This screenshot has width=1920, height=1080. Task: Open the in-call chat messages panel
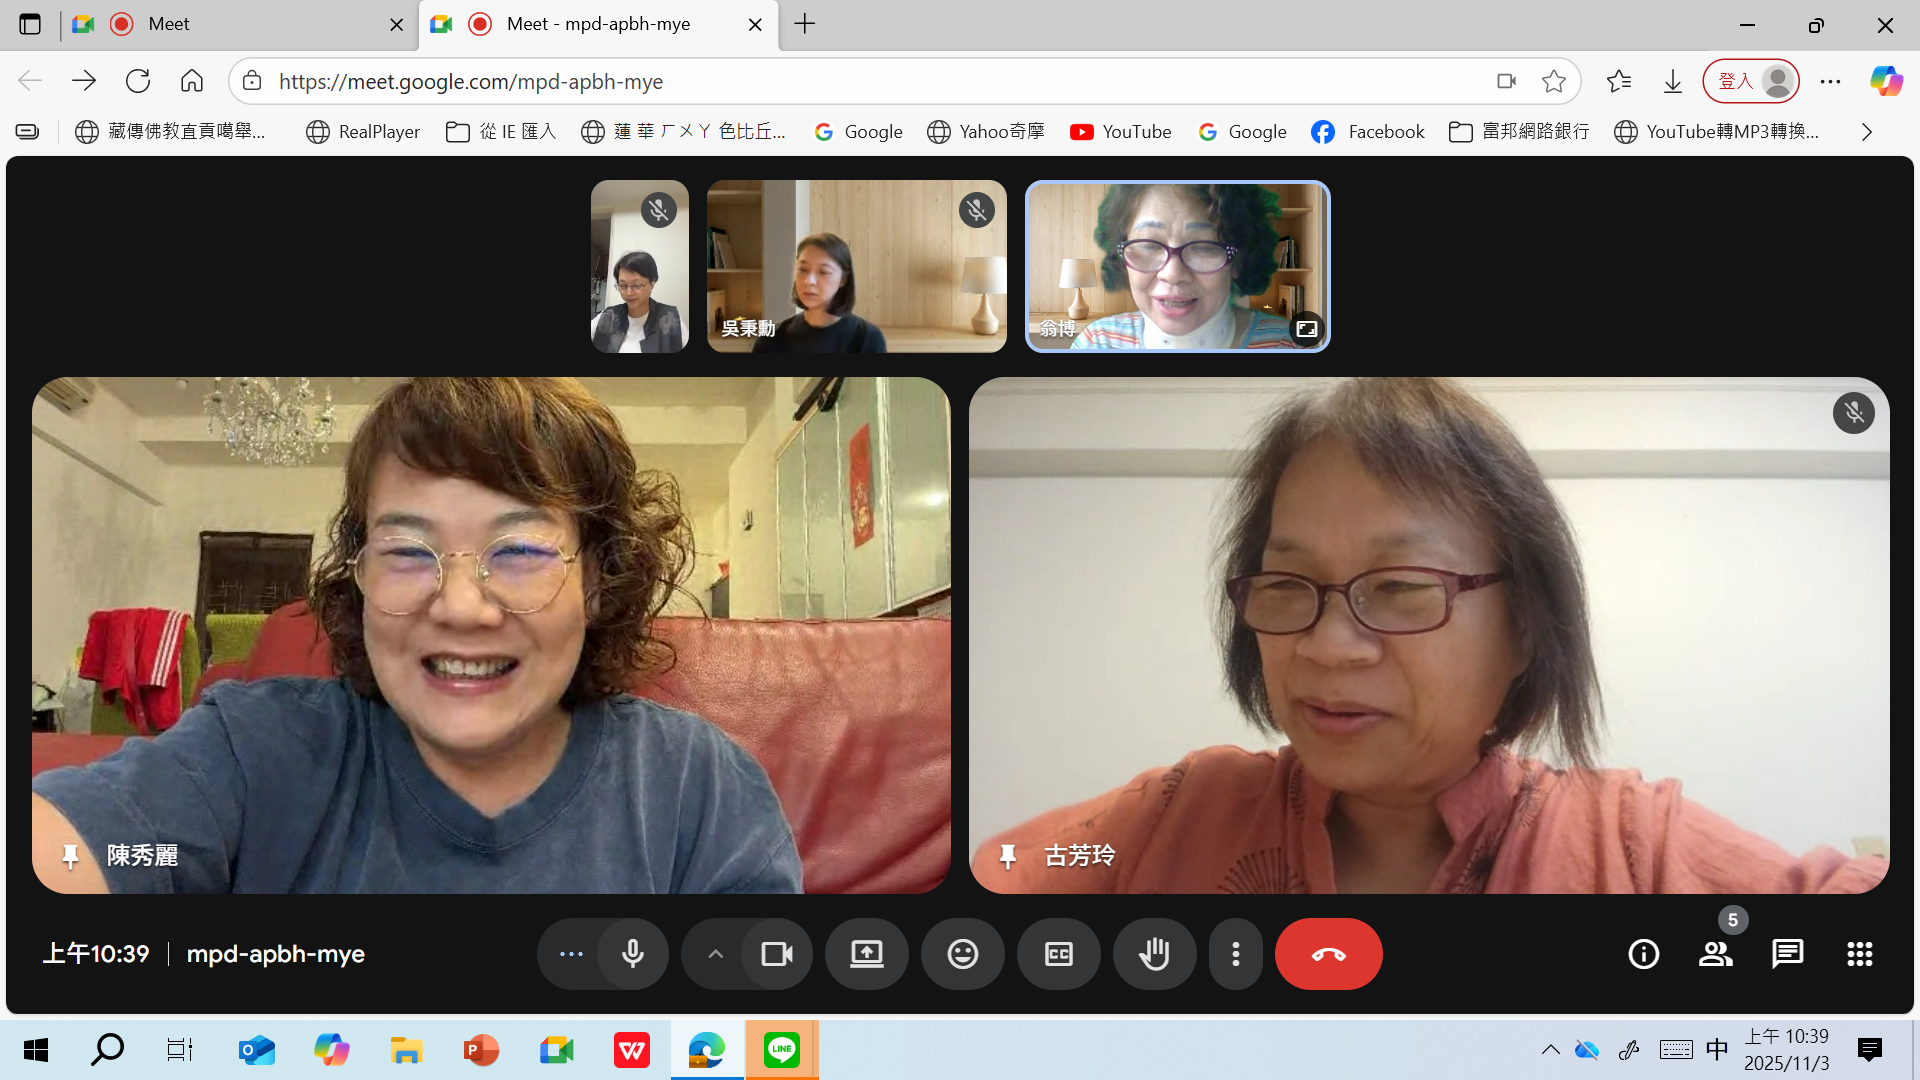click(x=1787, y=954)
